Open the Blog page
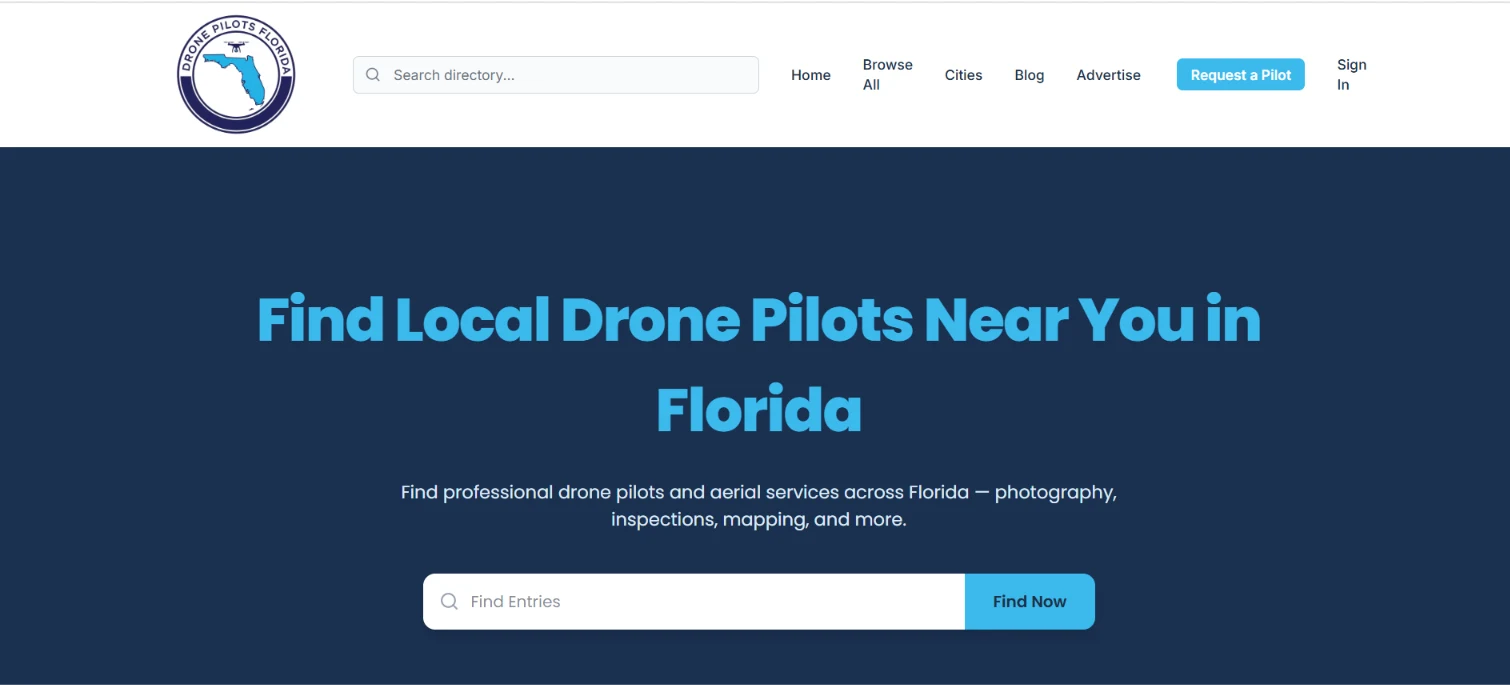 pyautogui.click(x=1029, y=75)
